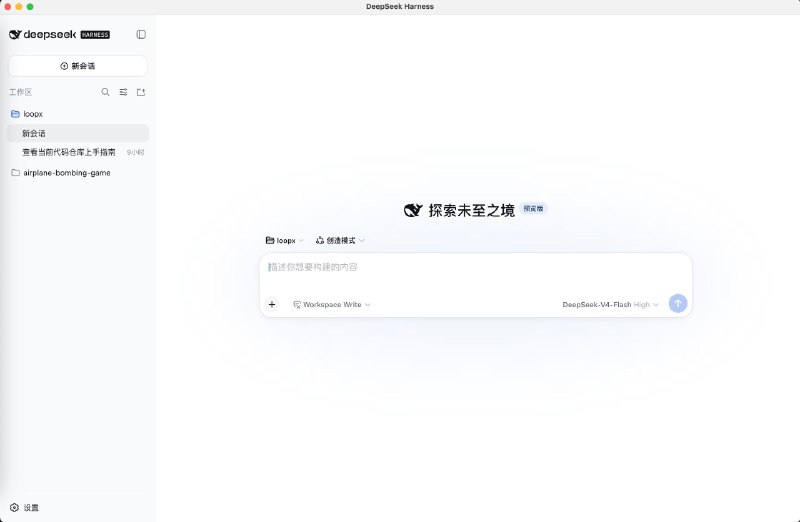Open the 创造模式 mode dropdown

click(x=340, y=240)
